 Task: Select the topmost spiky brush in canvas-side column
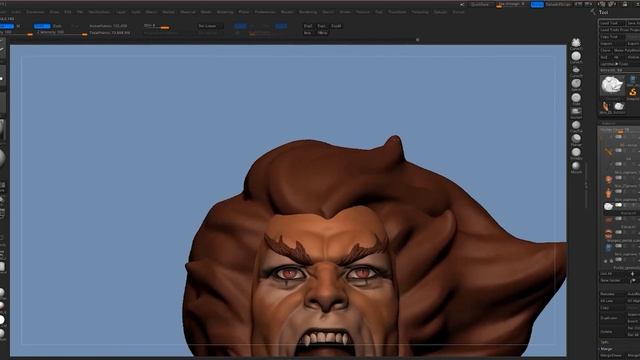576,42
